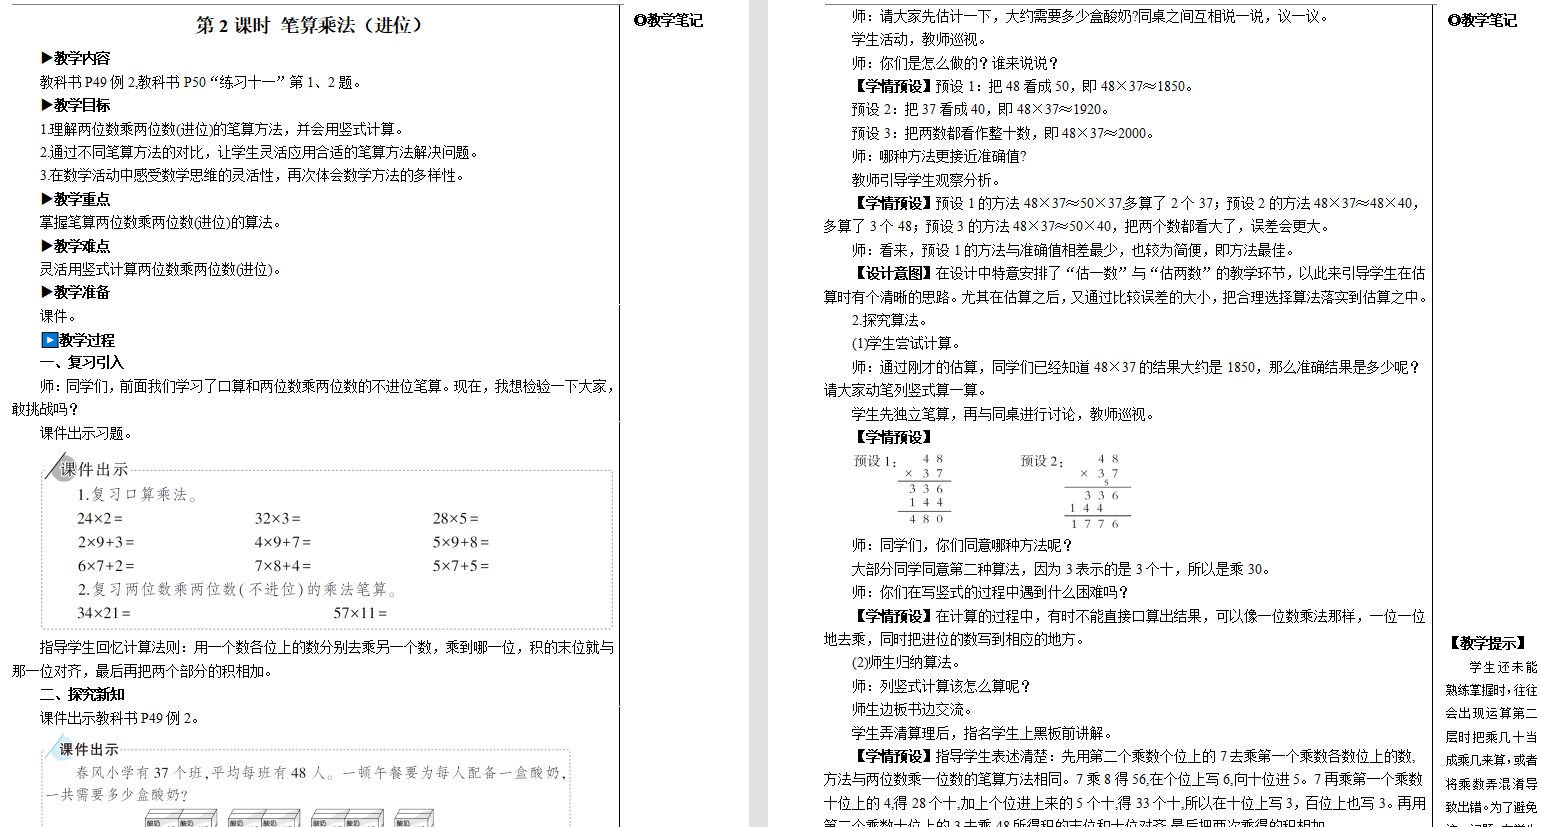The width and height of the screenshot is (1541, 827).
Task: Click the blue arrow icon before 教学过程
Action: tap(49, 340)
